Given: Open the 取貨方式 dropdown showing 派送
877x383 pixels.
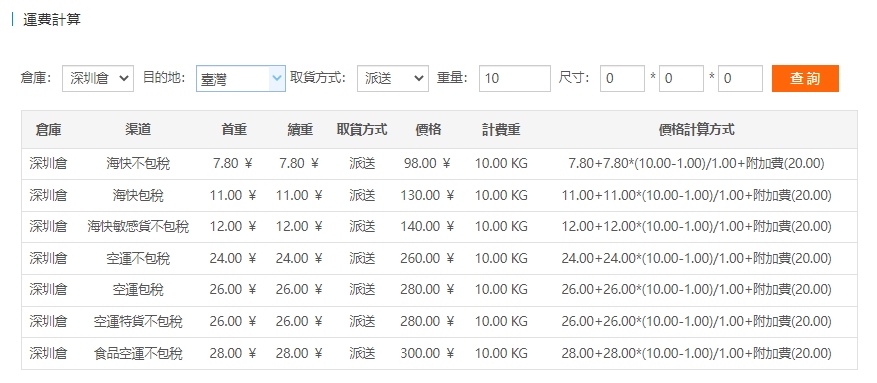Looking at the screenshot, I should click(x=393, y=78).
